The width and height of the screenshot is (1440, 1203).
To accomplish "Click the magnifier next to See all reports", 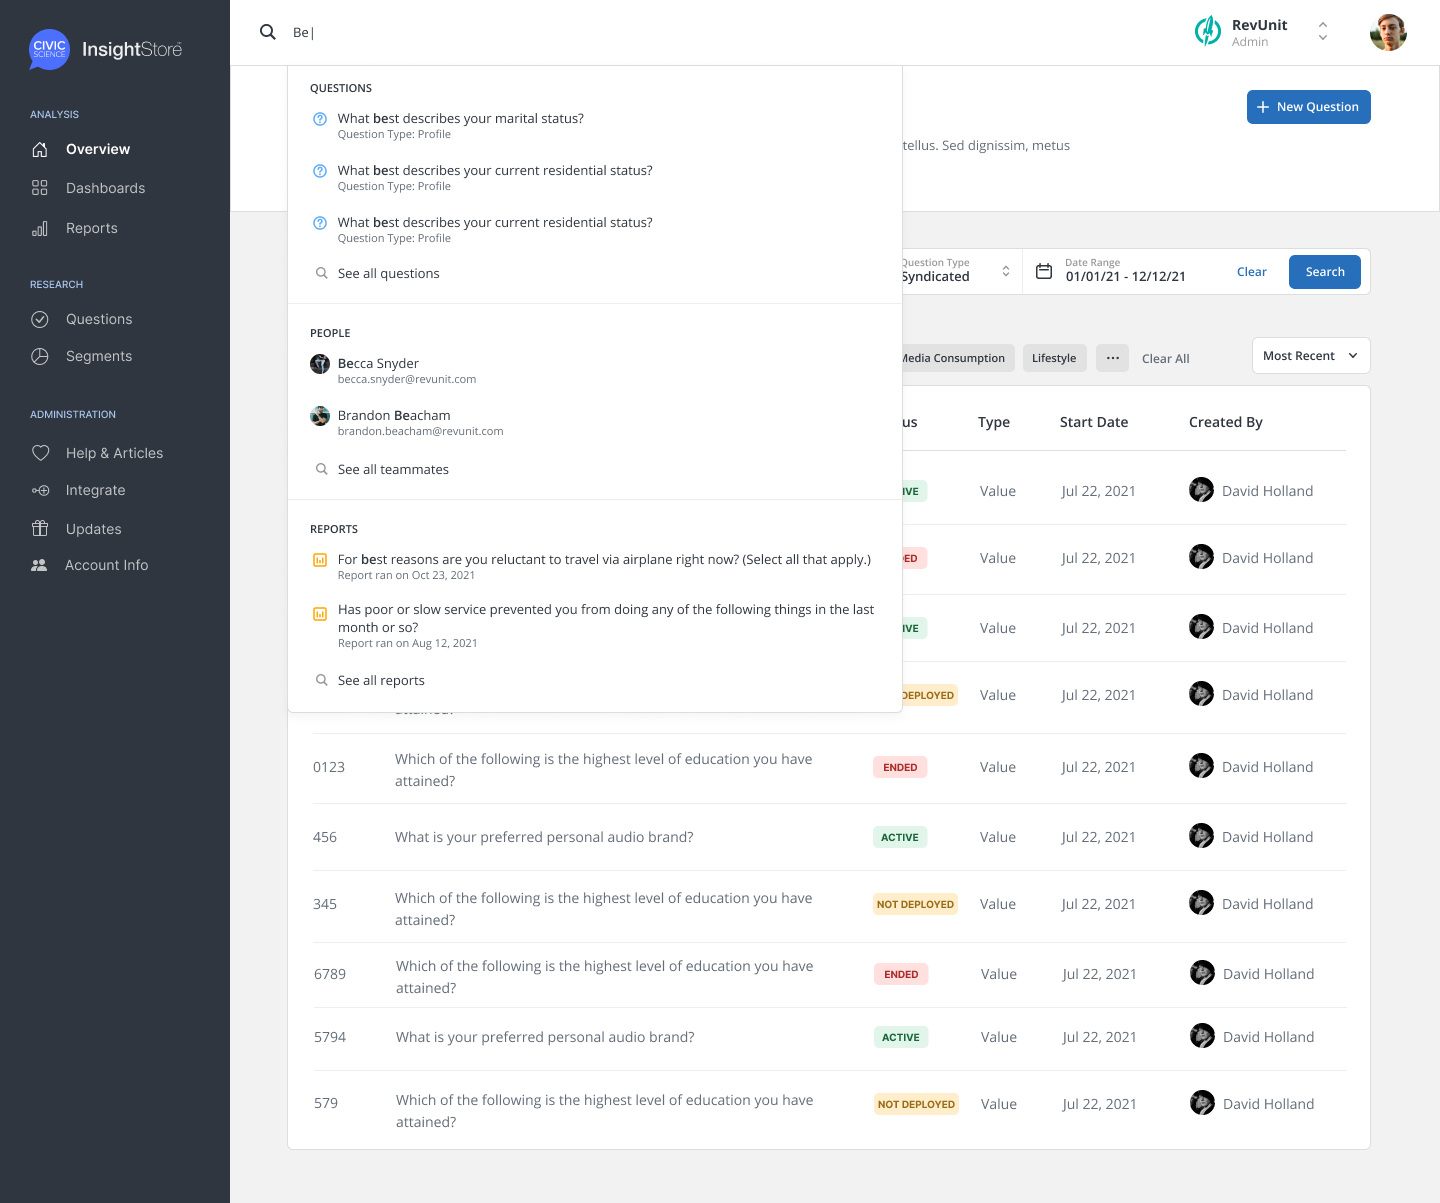I will pyautogui.click(x=321, y=680).
